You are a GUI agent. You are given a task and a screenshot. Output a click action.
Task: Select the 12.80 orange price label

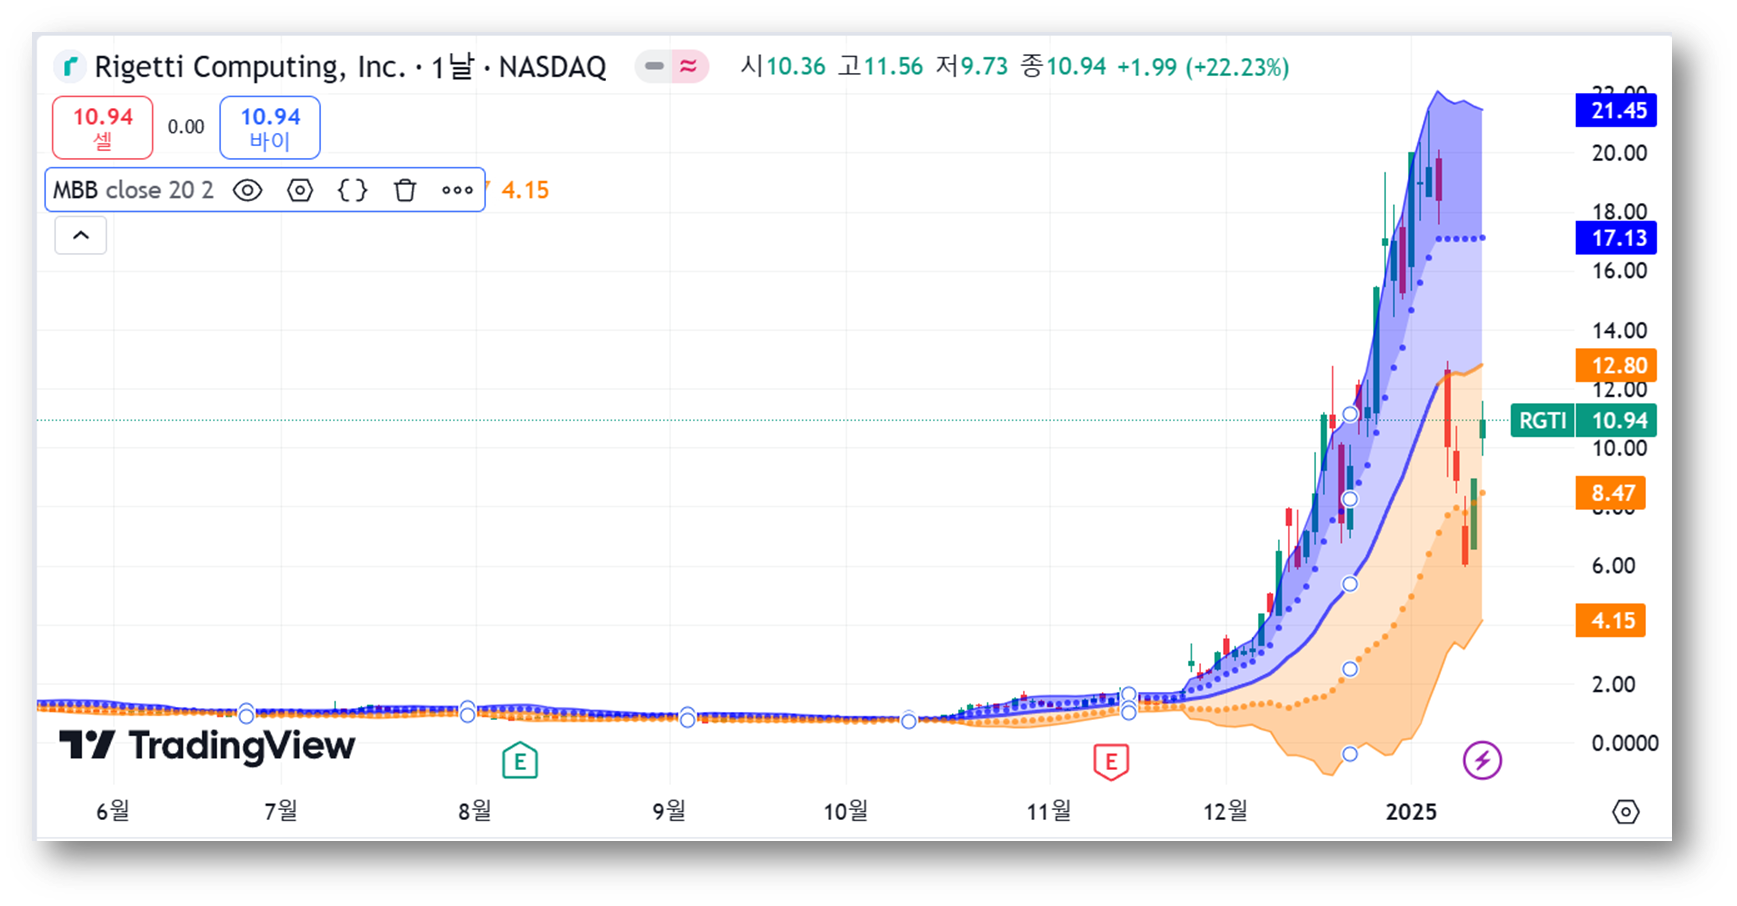[x=1616, y=365]
